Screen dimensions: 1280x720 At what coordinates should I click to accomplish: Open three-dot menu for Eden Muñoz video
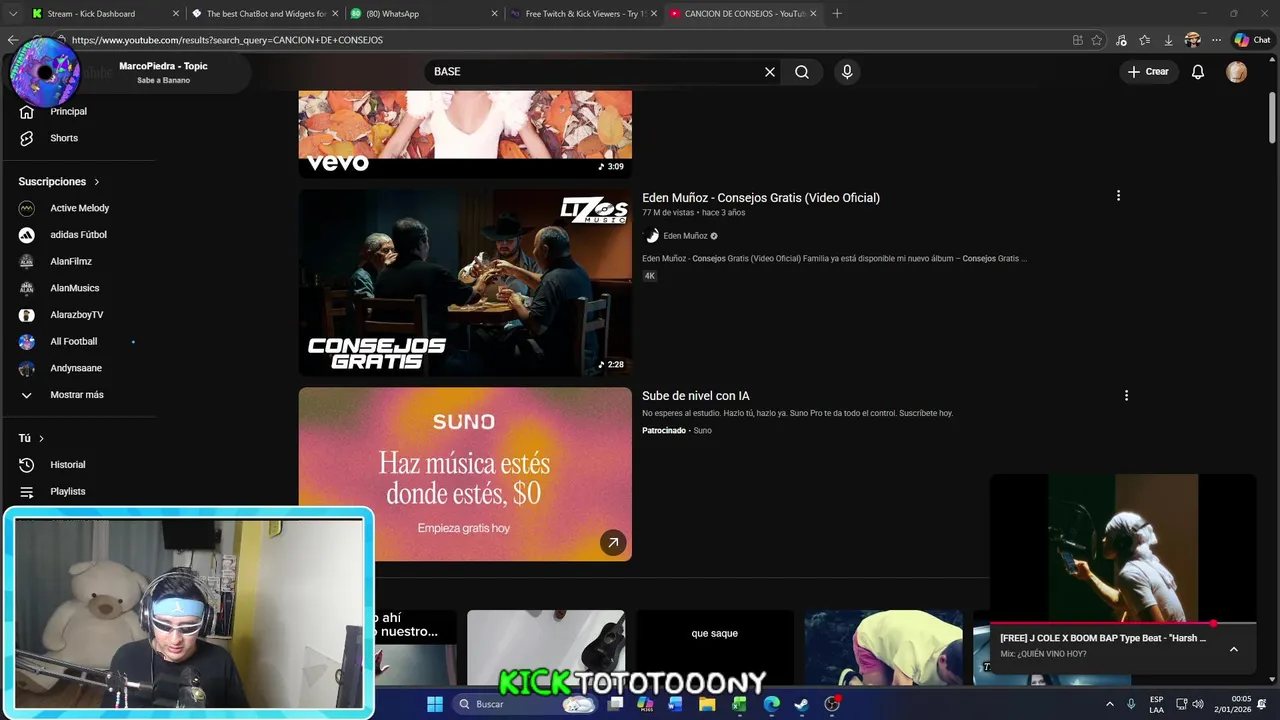pyautogui.click(x=1118, y=196)
